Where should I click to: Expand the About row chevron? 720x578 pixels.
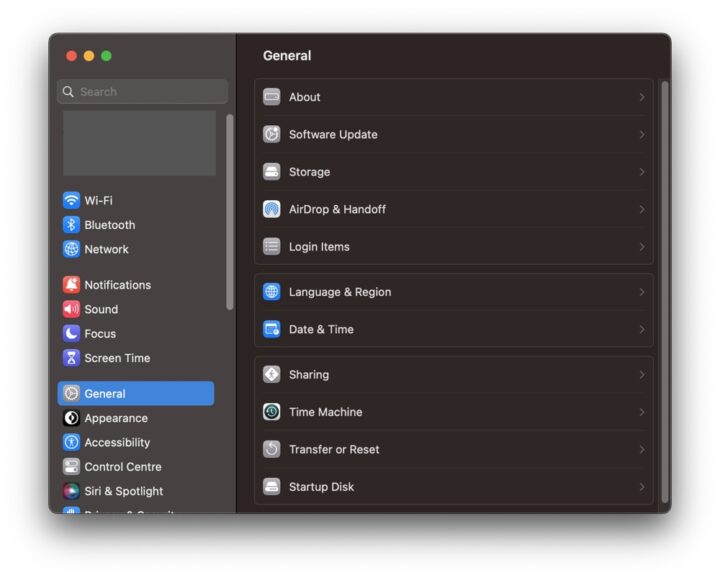tap(642, 97)
